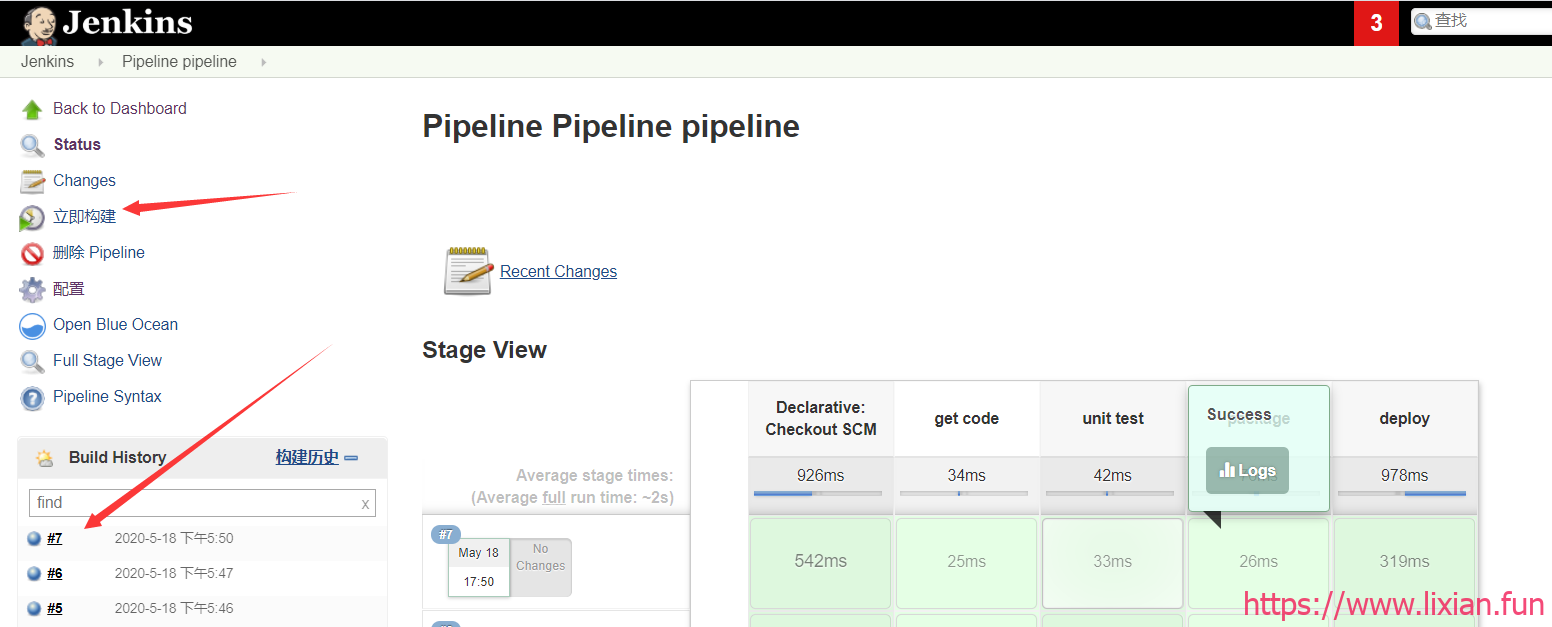Screen dimensions: 1552x627
Task: Start build via 立即构建 link
Action: [x=84, y=216]
